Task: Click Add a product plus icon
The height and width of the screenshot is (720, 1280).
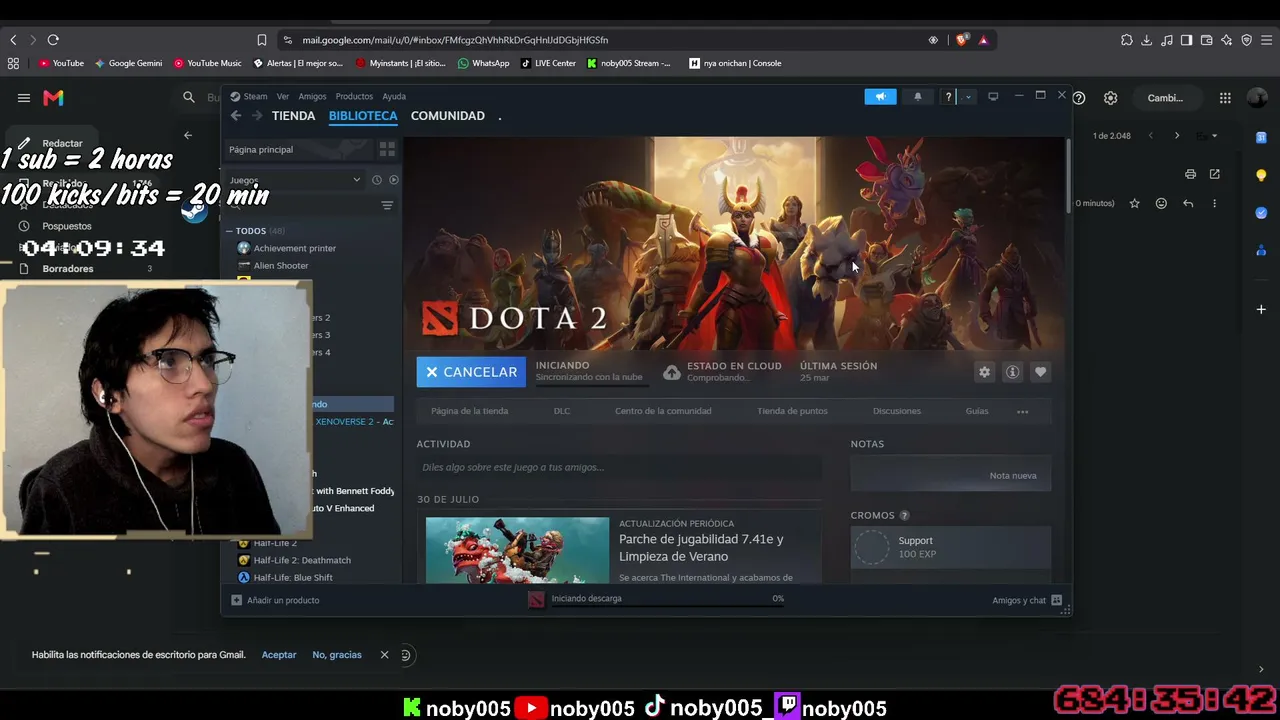Action: click(236, 600)
